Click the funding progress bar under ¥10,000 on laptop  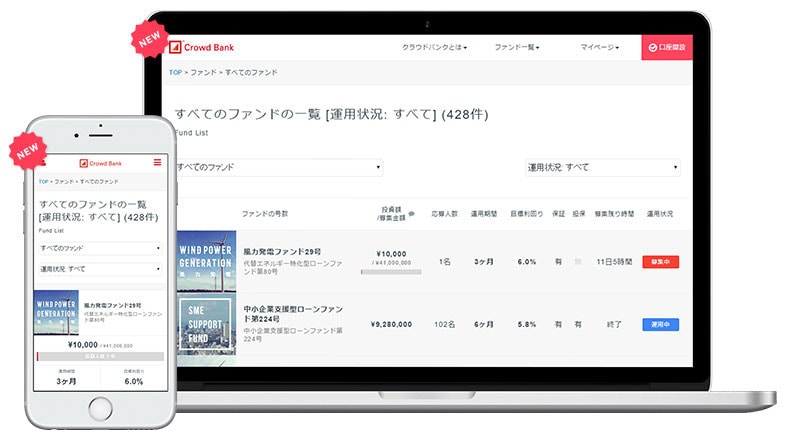click(391, 272)
